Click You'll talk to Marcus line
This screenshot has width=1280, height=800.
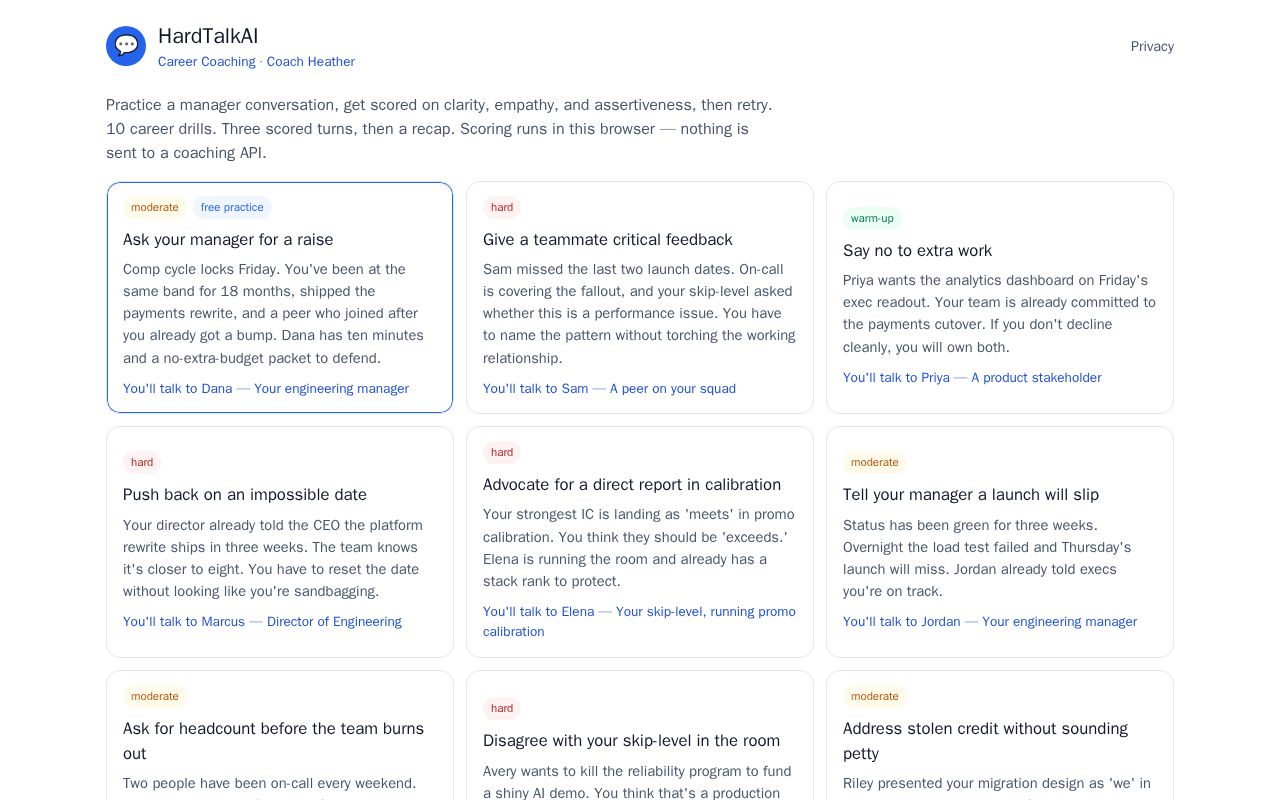click(262, 622)
